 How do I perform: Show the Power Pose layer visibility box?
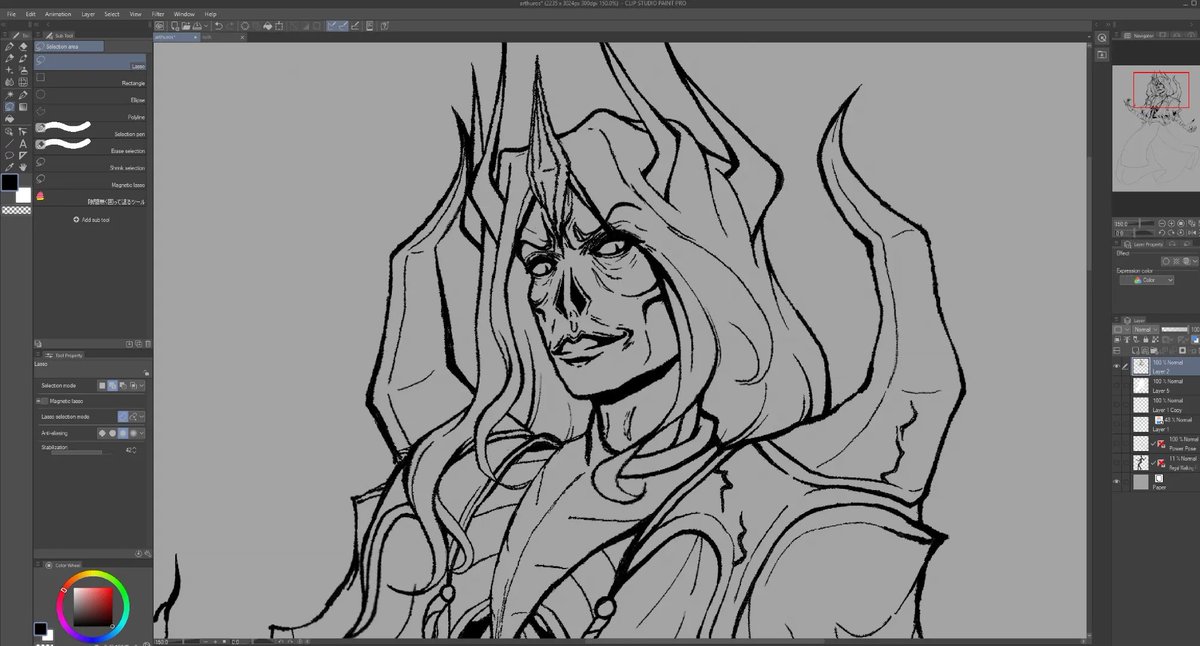point(1116,443)
